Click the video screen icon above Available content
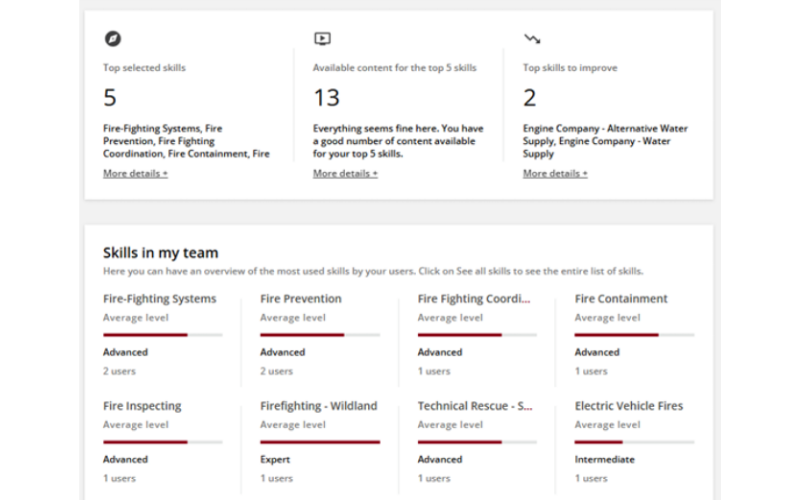800x500 pixels. 322,39
